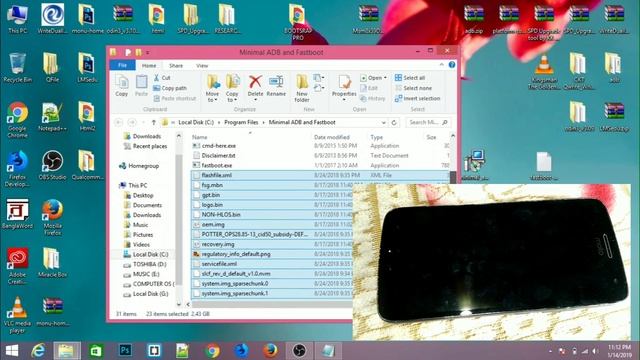Switch to the Home ribbon tab
Image resolution: width=640 pixels, height=360 pixels.
tap(149, 65)
